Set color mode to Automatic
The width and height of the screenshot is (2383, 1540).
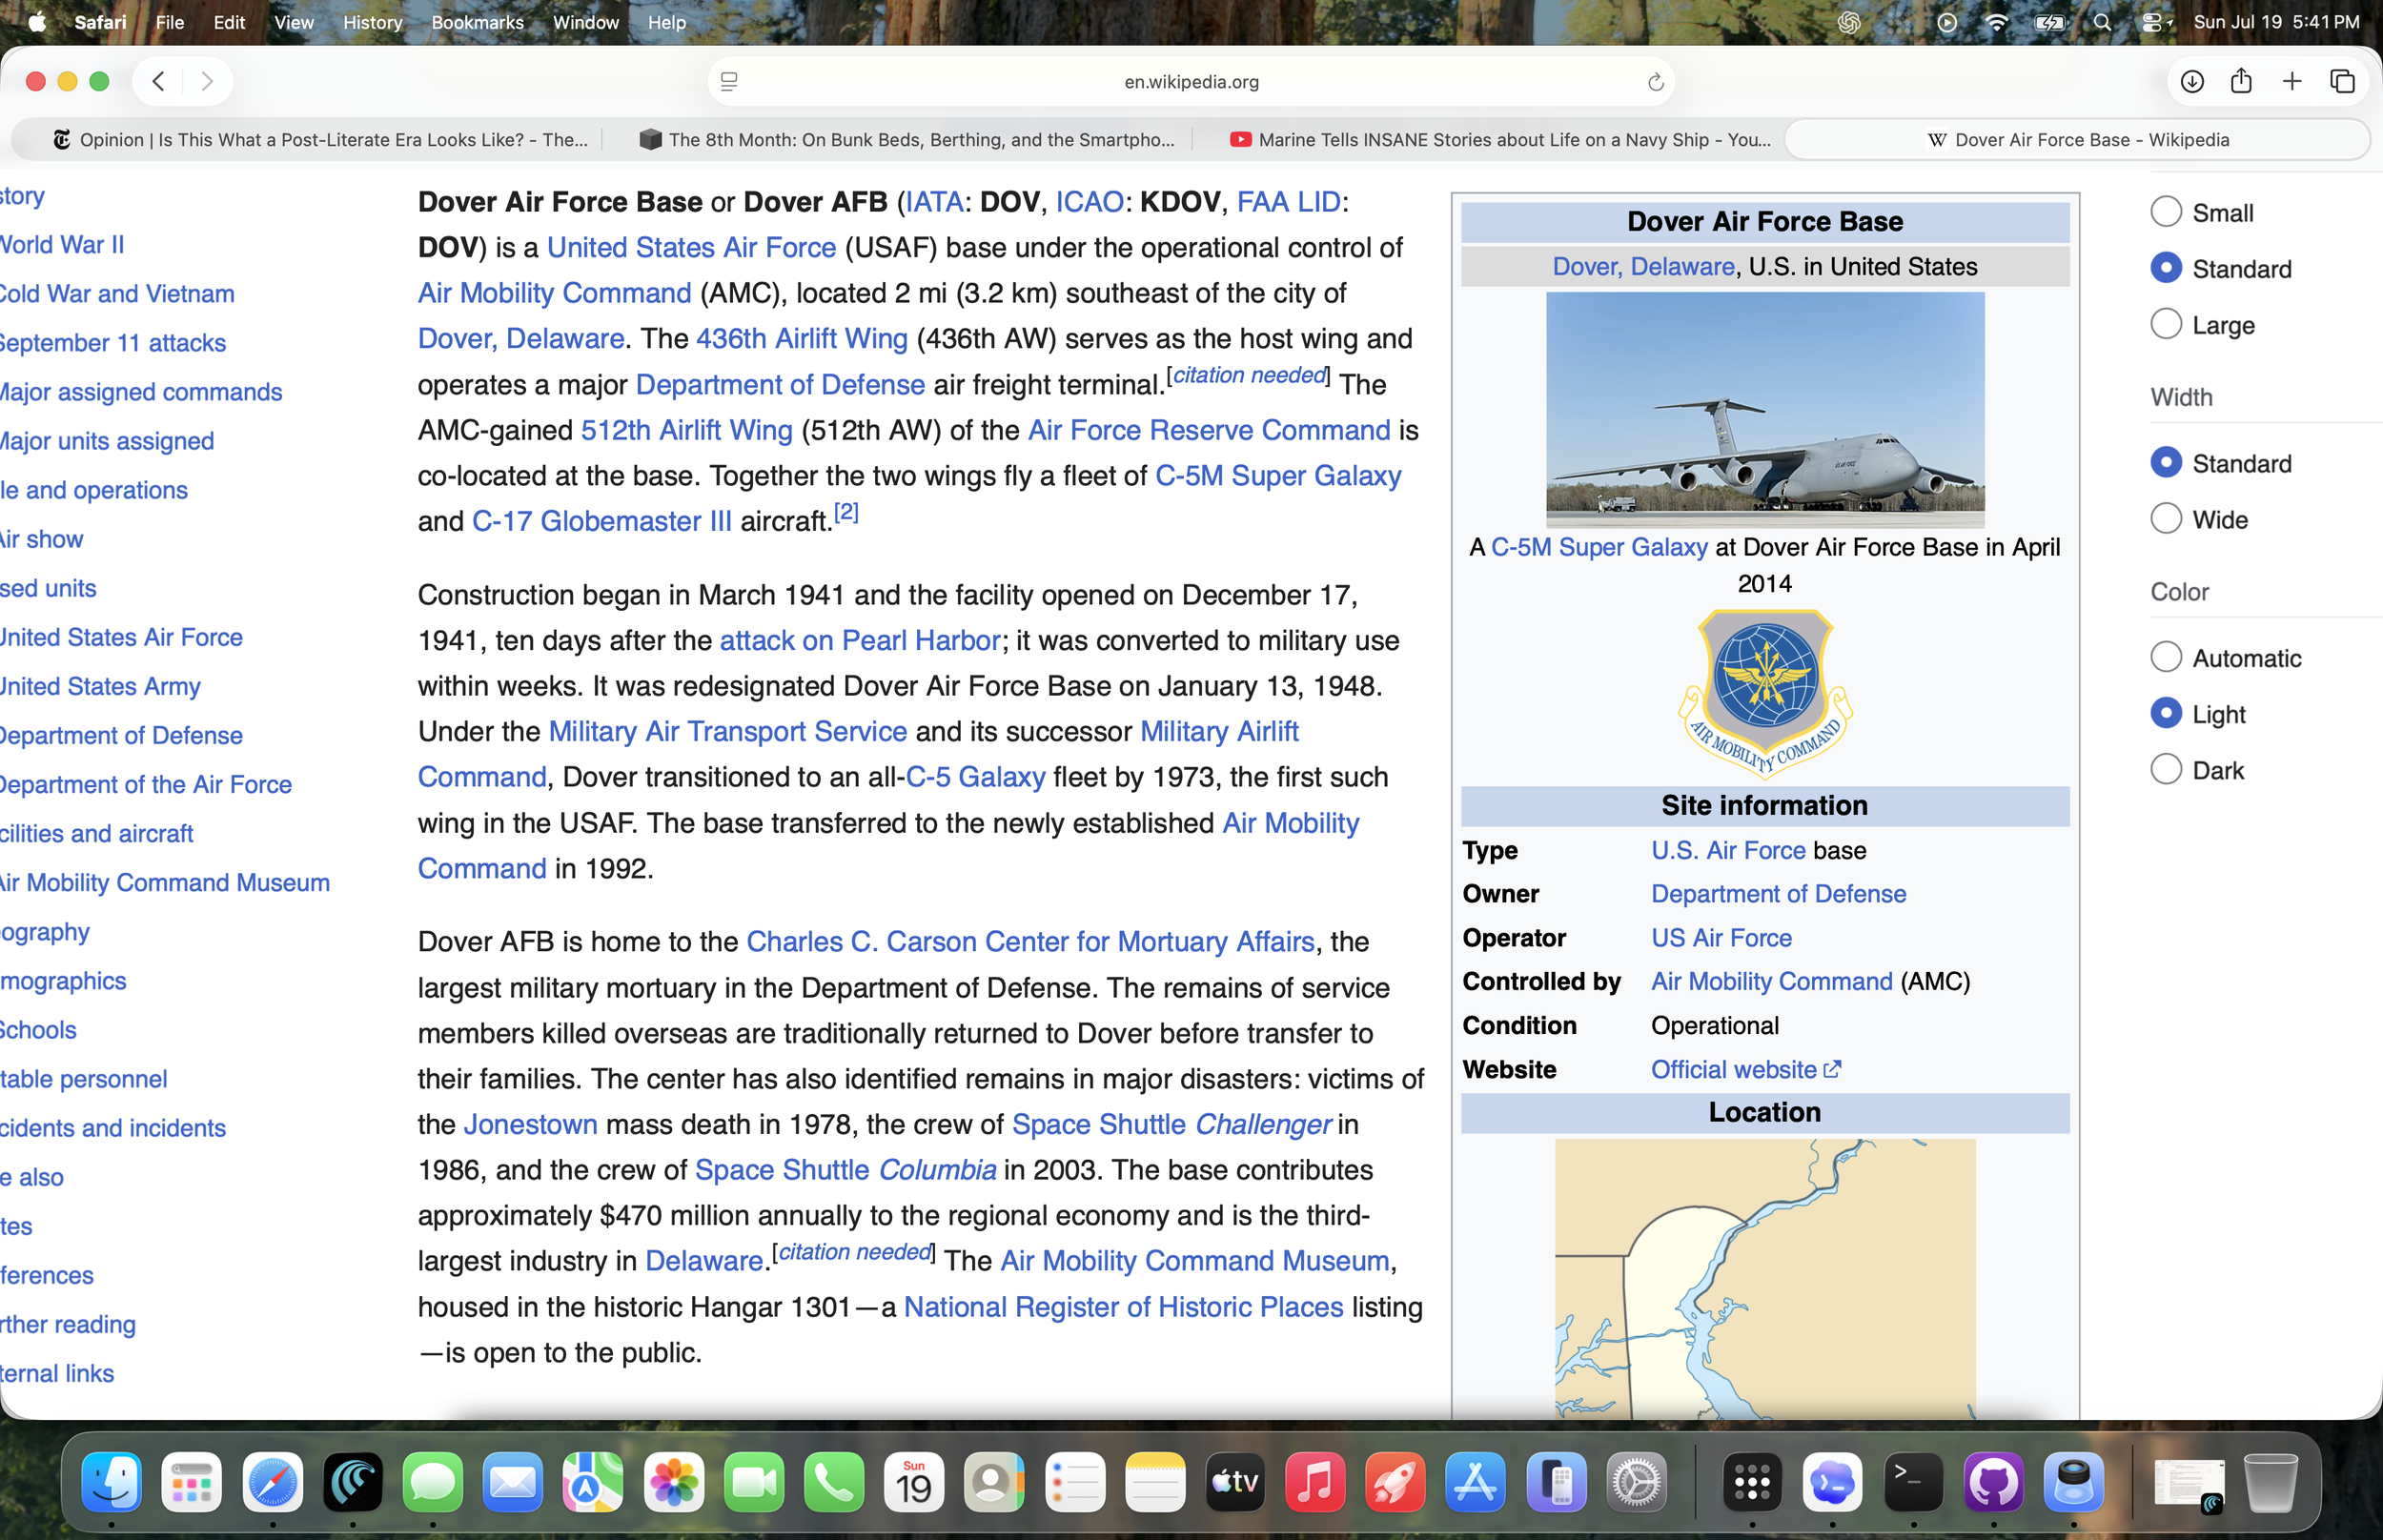coord(2165,658)
